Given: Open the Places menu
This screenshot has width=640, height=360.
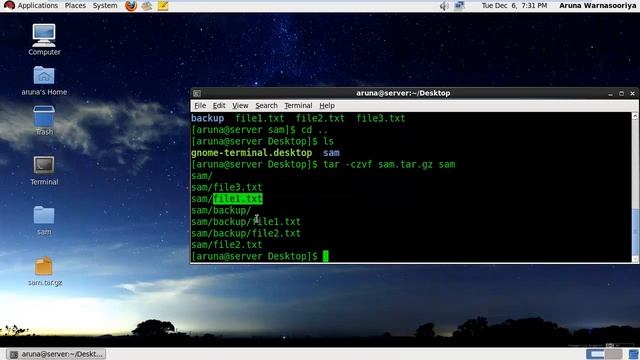Looking at the screenshot, I should coord(75,6).
